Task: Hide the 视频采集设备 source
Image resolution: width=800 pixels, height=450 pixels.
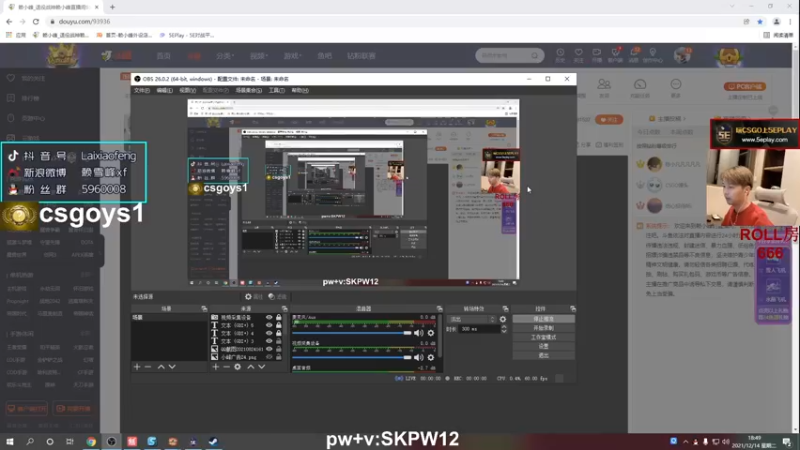Action: (269, 317)
